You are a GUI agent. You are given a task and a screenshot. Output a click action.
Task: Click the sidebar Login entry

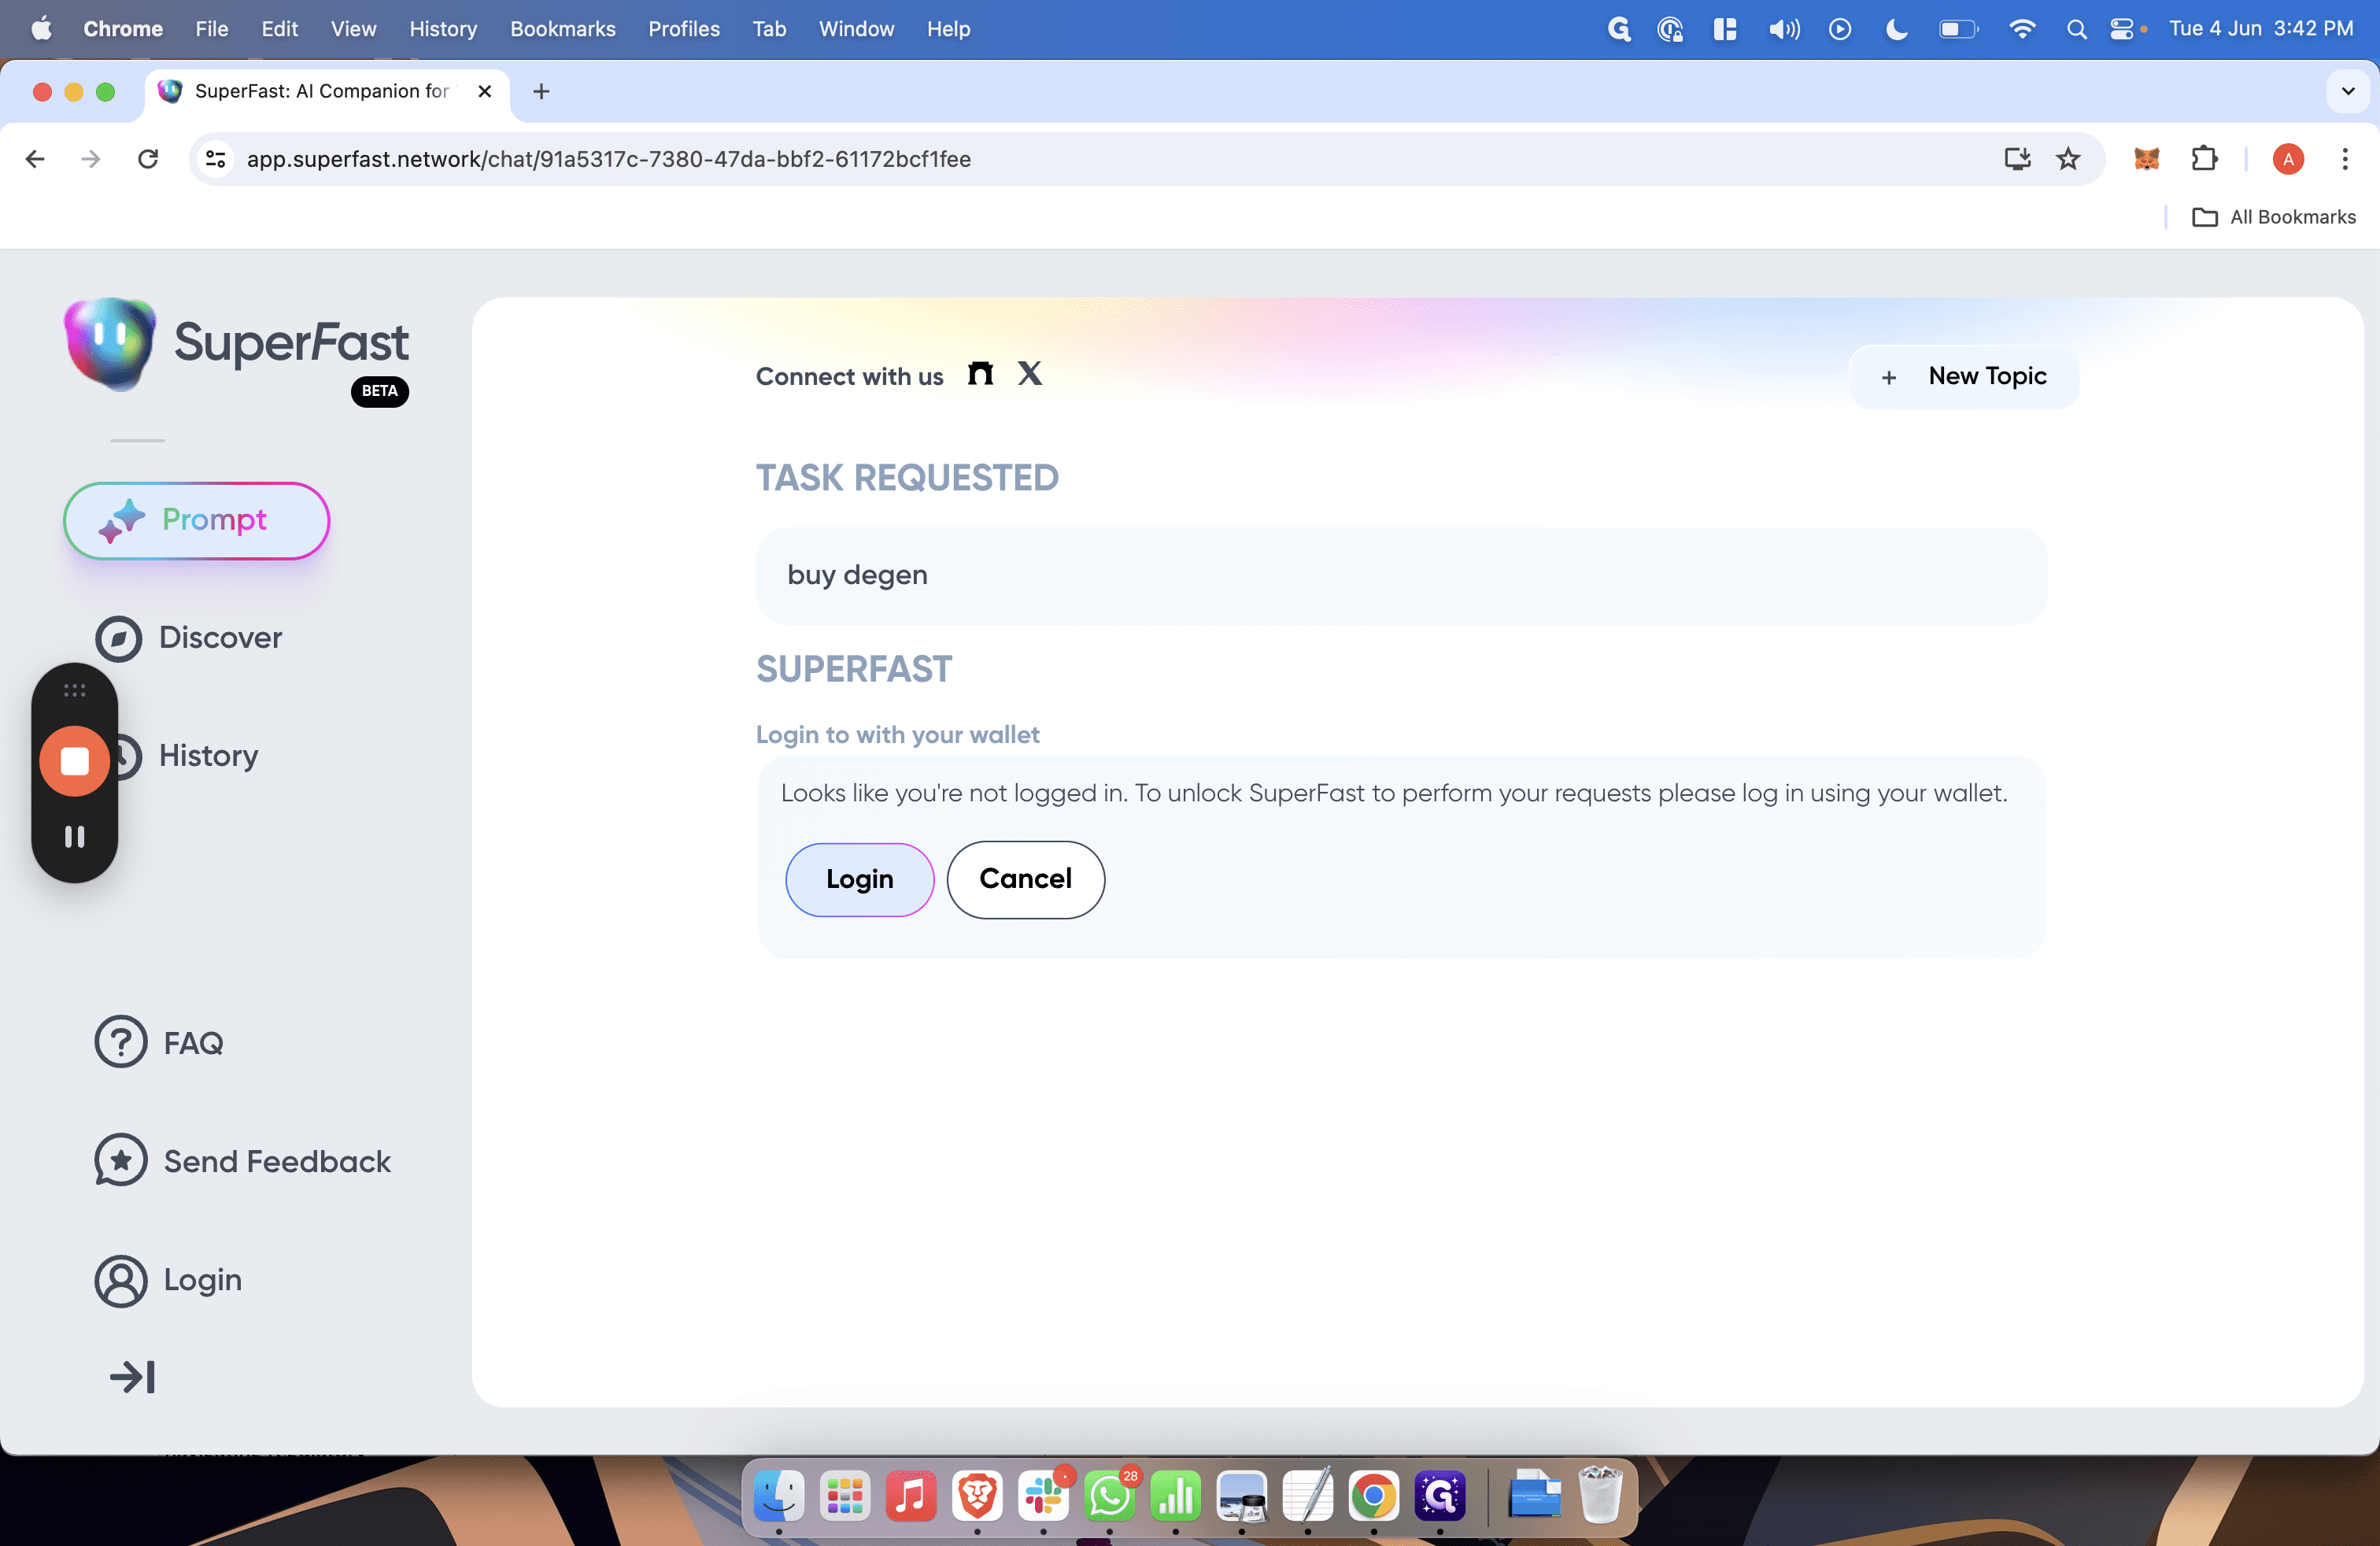[x=168, y=1280]
